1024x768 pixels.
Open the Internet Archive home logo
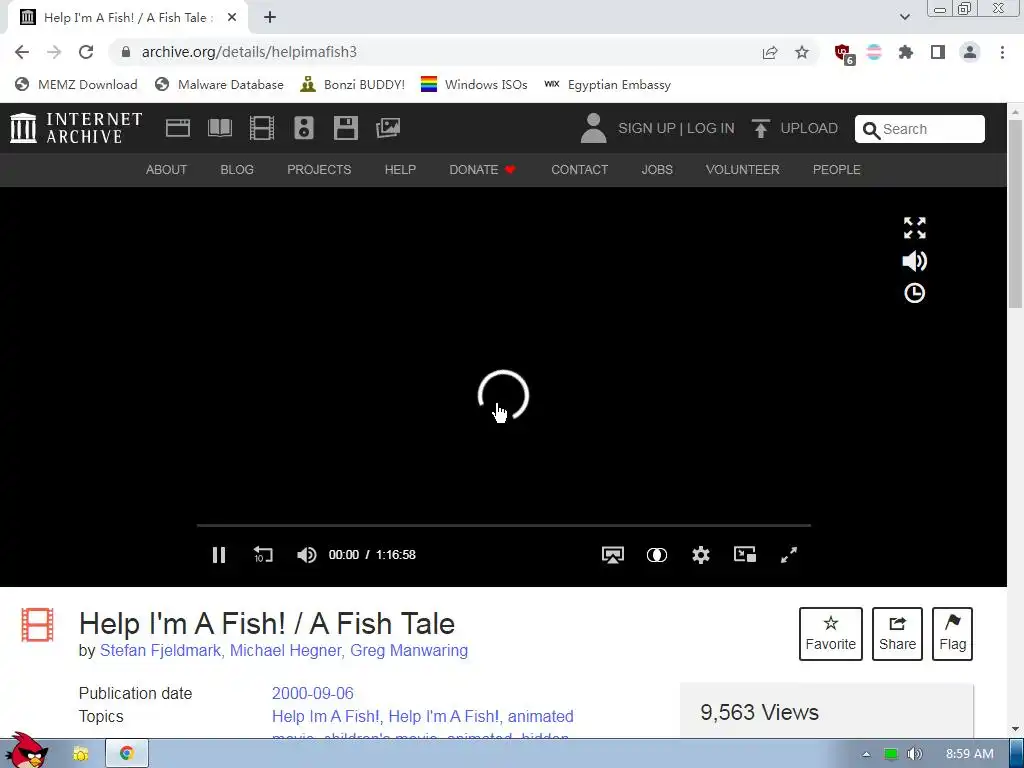pyautogui.click(x=76, y=128)
